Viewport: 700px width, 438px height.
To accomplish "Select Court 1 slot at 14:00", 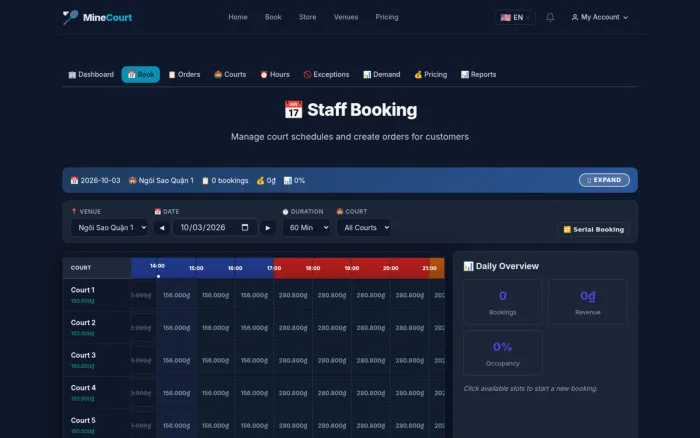I will [176, 295].
